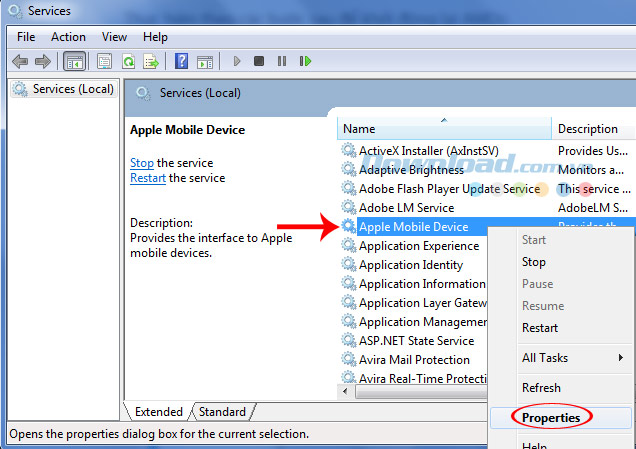
Task: Toggle the Show/Hide Console Tree icon
Action: click(74, 62)
